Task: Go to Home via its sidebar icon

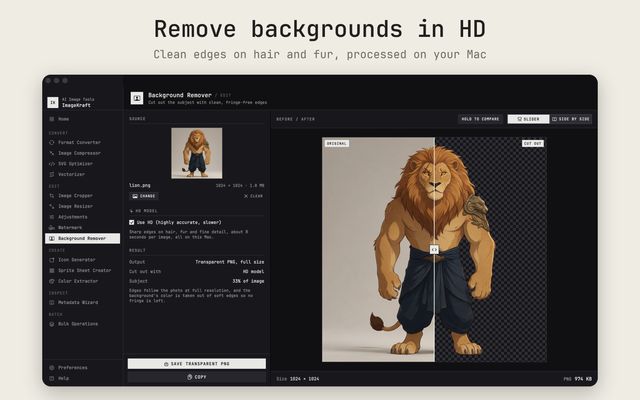Action: coord(52,119)
